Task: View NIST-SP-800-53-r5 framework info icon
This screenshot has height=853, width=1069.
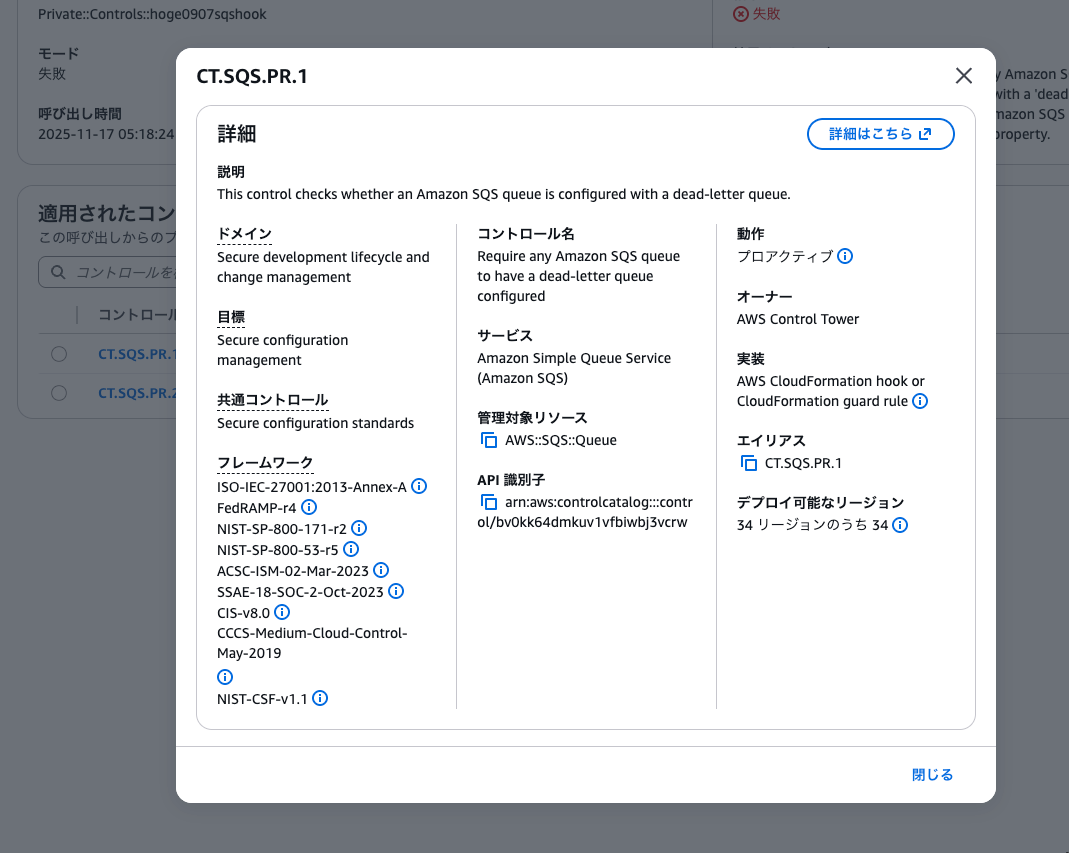Action: 350,549
